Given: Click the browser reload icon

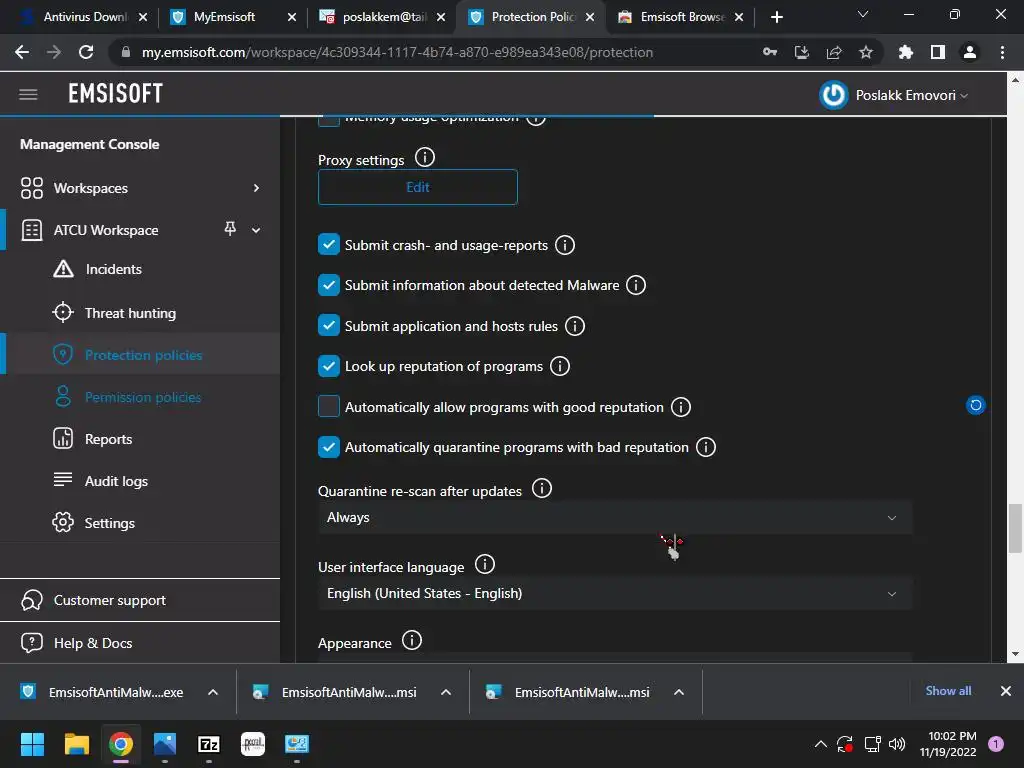Looking at the screenshot, I should 86,52.
